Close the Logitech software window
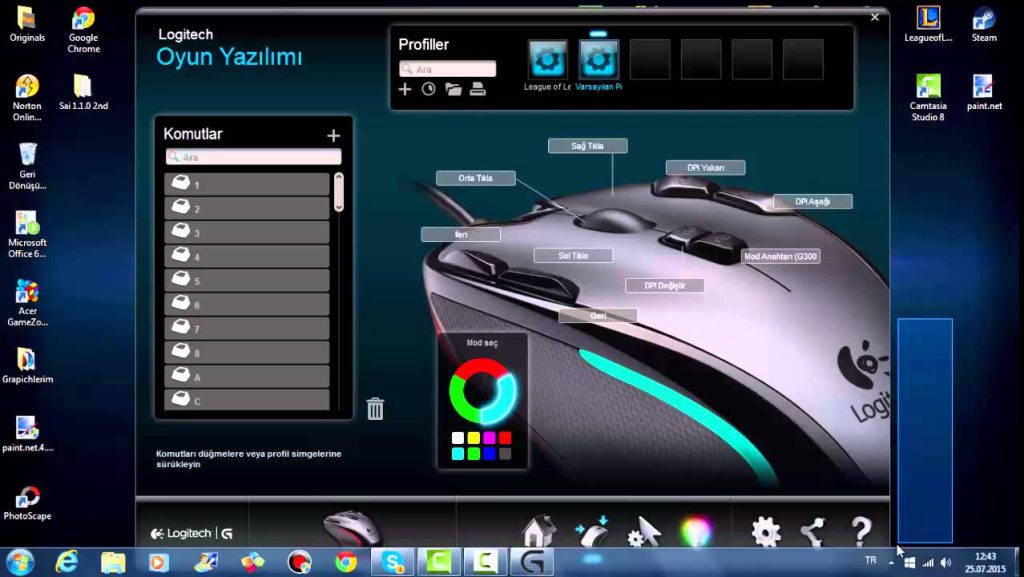Image resolution: width=1024 pixels, height=577 pixels. (x=875, y=18)
